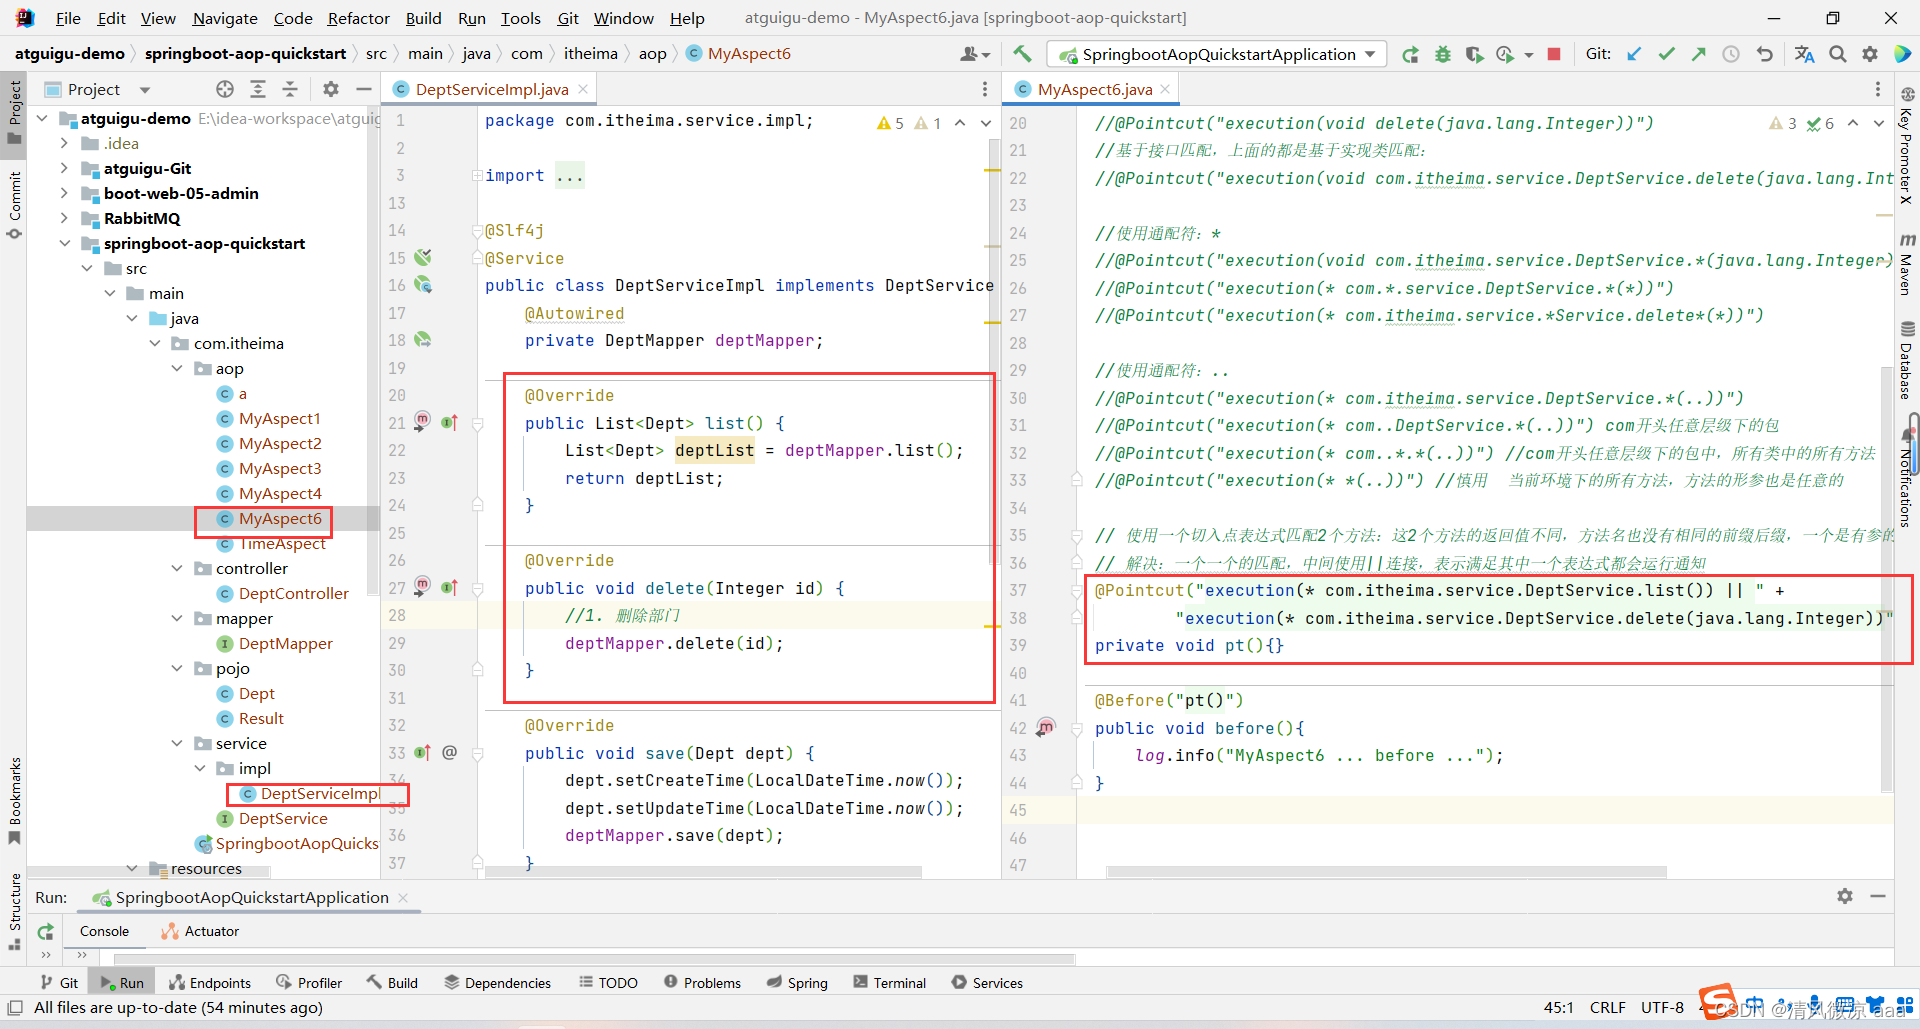Screen dimensions: 1920x1029
Task: Open the Dependencies tool window
Action: 498,983
